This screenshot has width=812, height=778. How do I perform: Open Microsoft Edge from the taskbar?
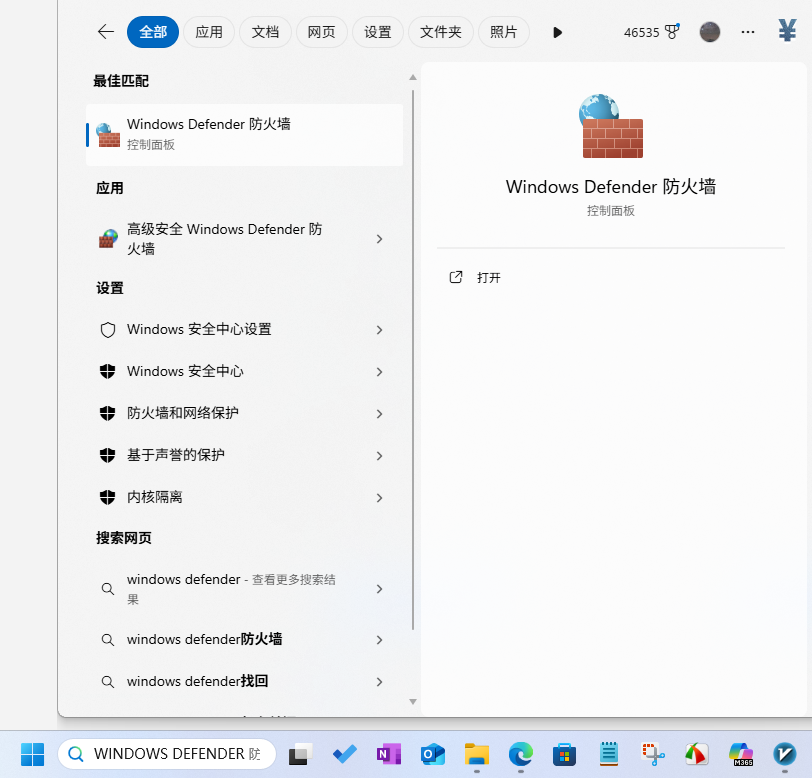coord(520,754)
